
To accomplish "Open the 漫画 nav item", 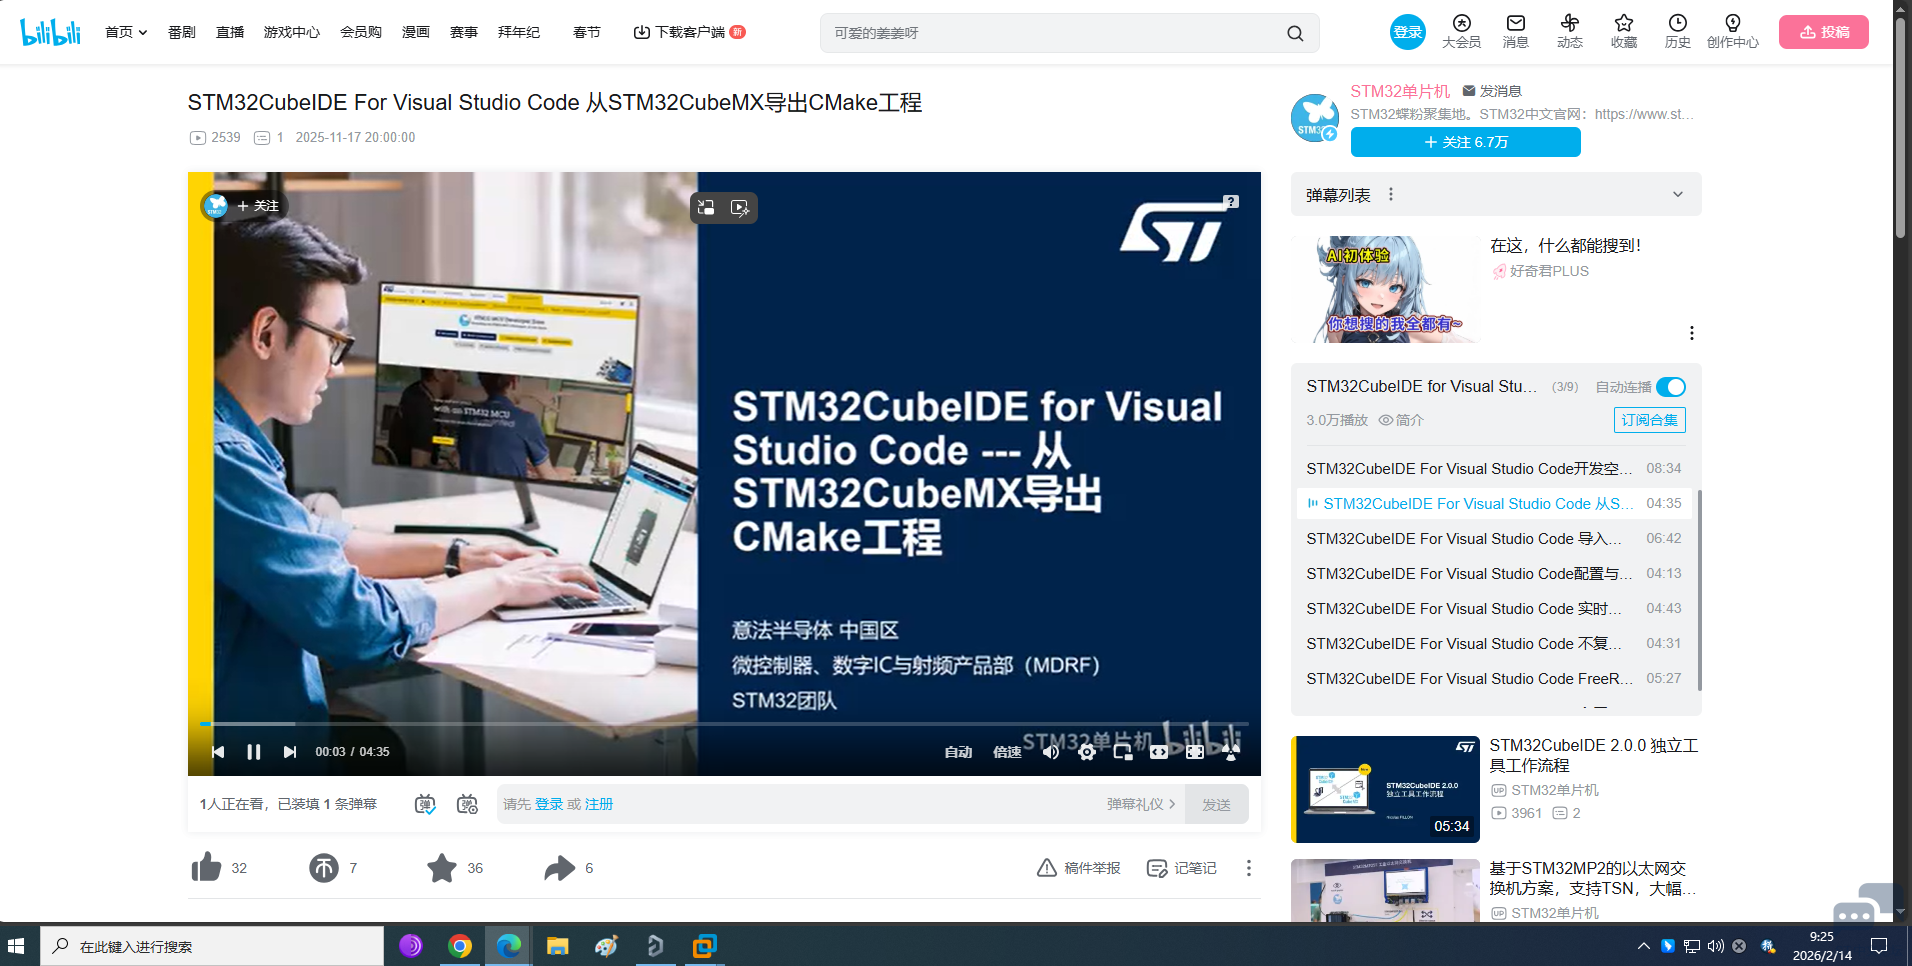I will click(x=416, y=32).
